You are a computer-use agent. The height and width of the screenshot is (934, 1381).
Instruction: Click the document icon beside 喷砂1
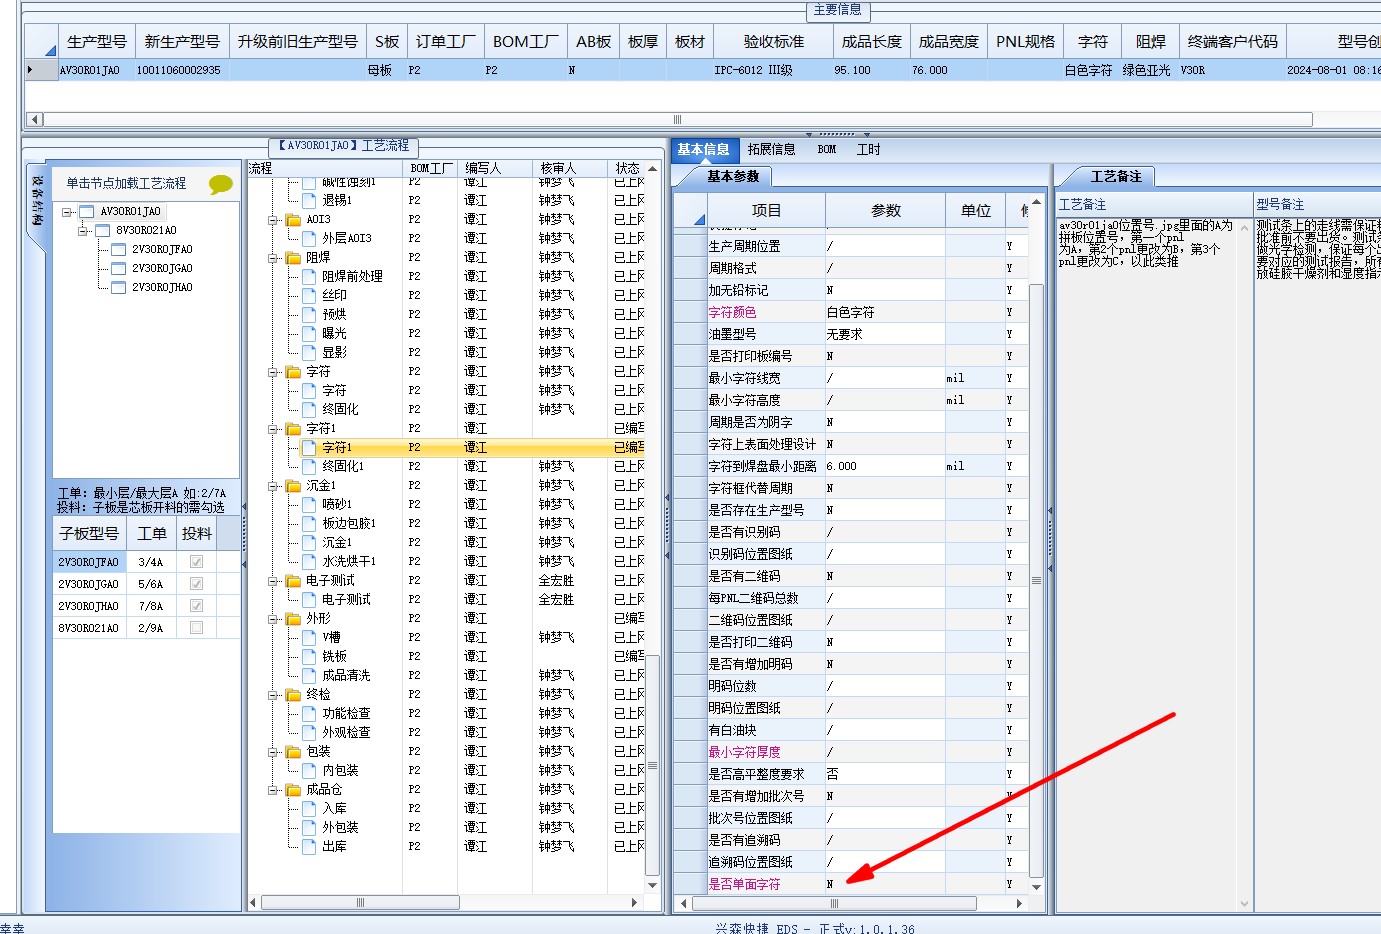(x=309, y=505)
